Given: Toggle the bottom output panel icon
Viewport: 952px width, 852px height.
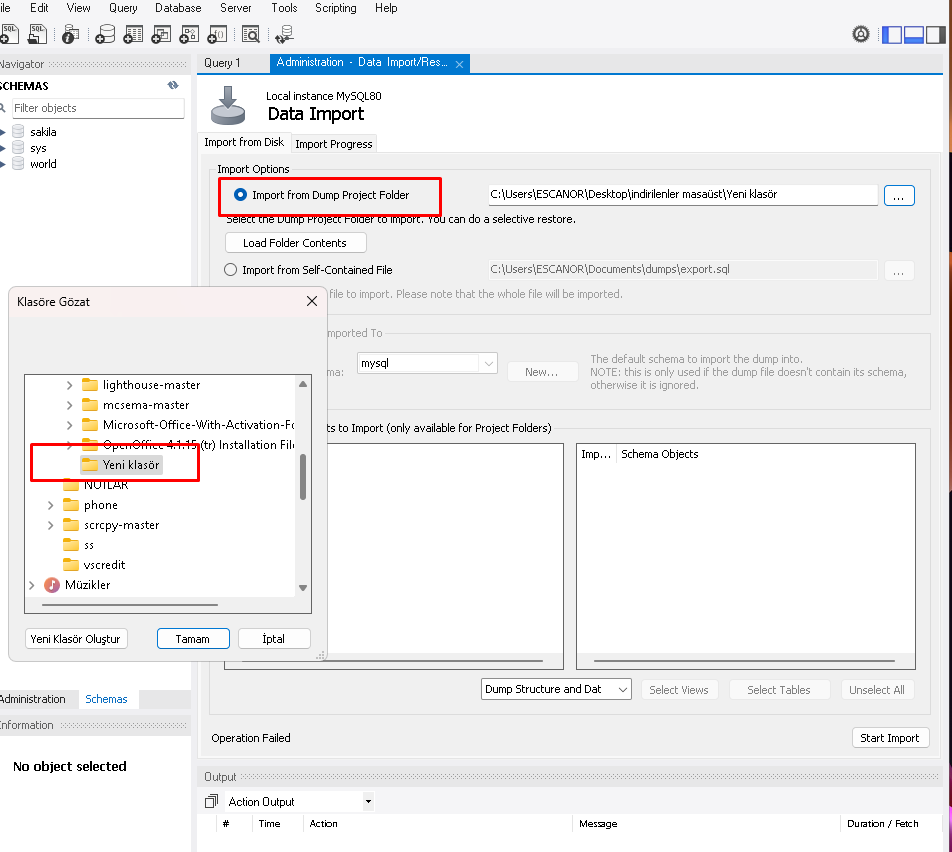Looking at the screenshot, I should [x=913, y=35].
